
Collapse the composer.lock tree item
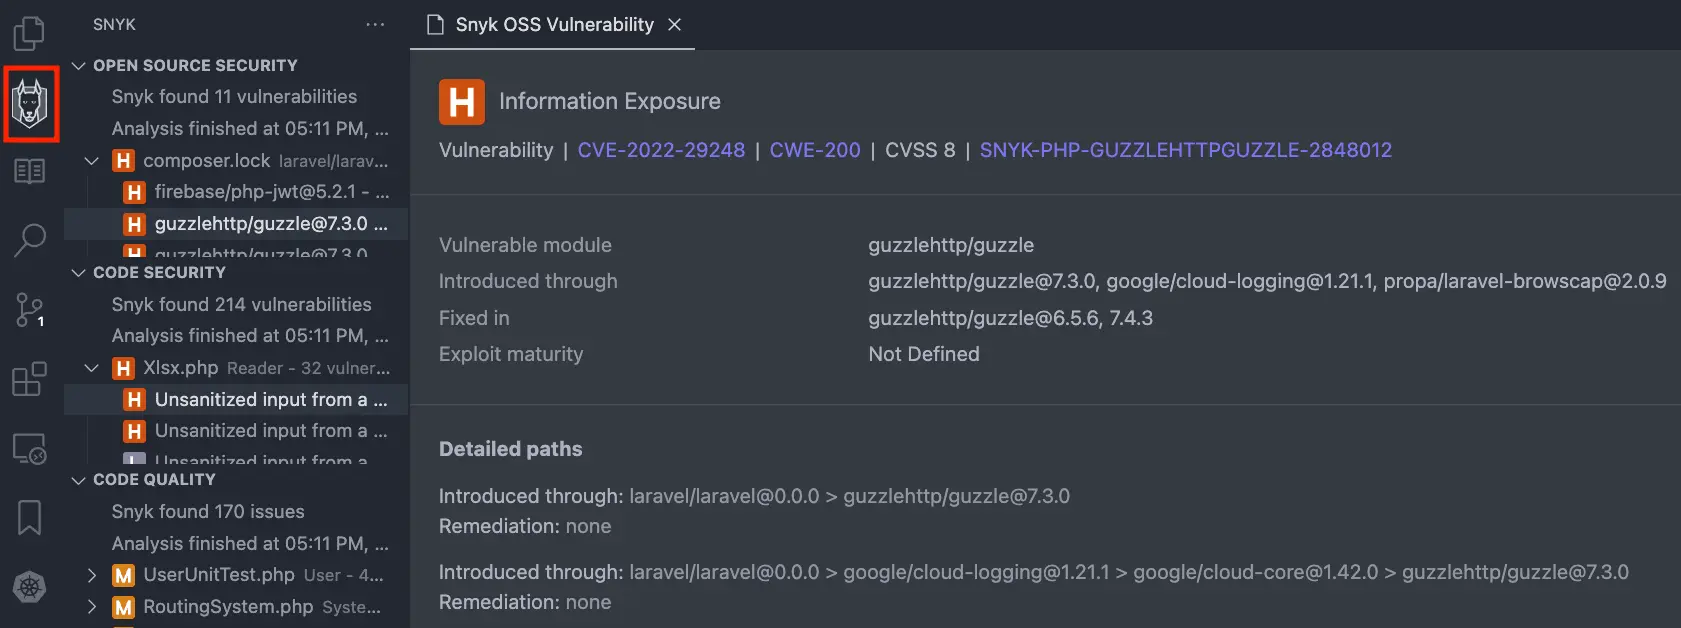91,160
